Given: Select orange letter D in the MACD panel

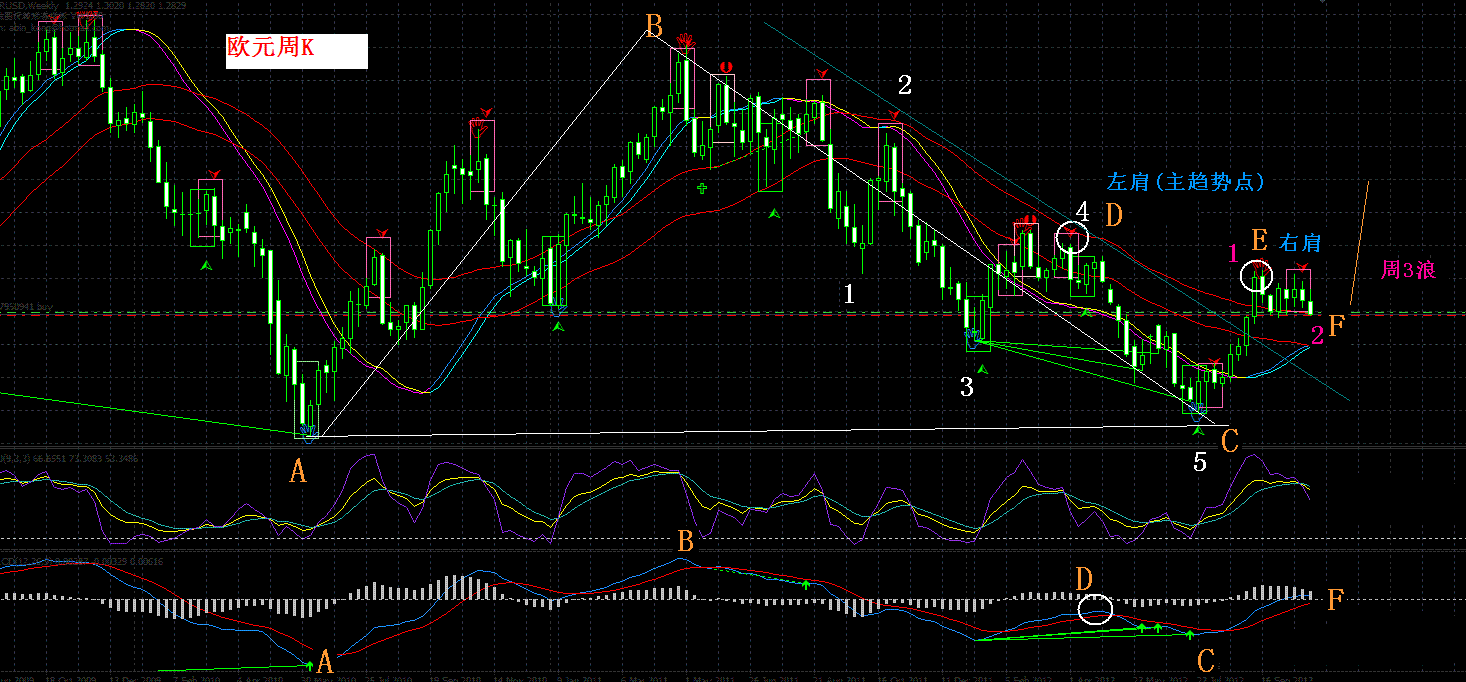Looking at the screenshot, I should 1084,579.
